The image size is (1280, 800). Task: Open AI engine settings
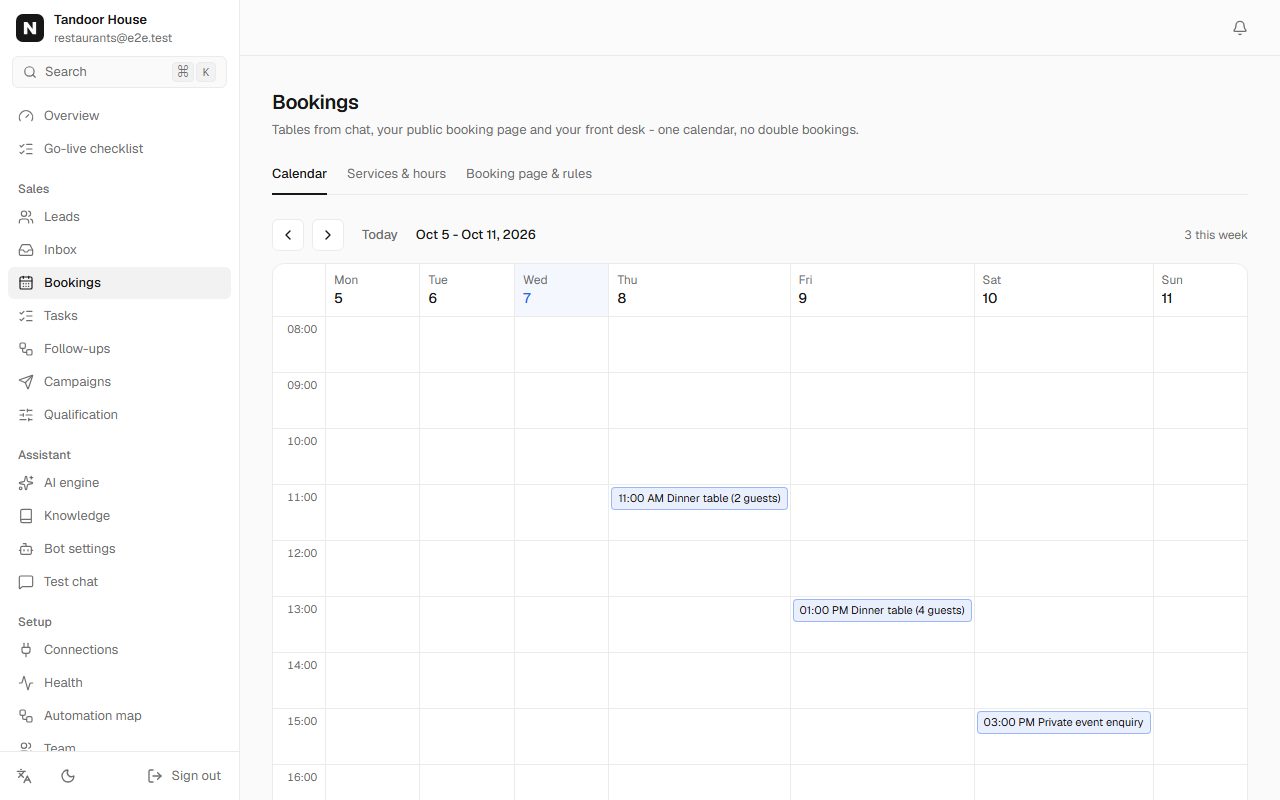click(x=119, y=483)
